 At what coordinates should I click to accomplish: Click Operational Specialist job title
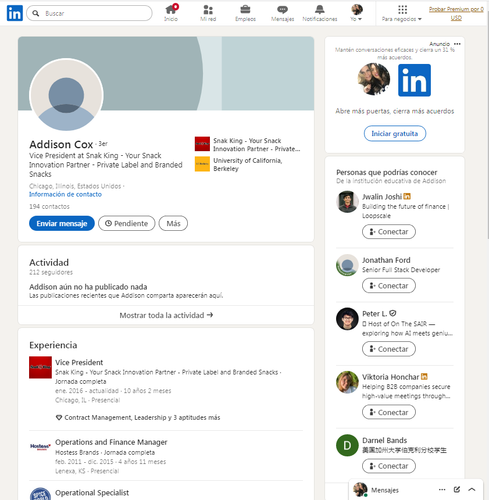(x=92, y=493)
